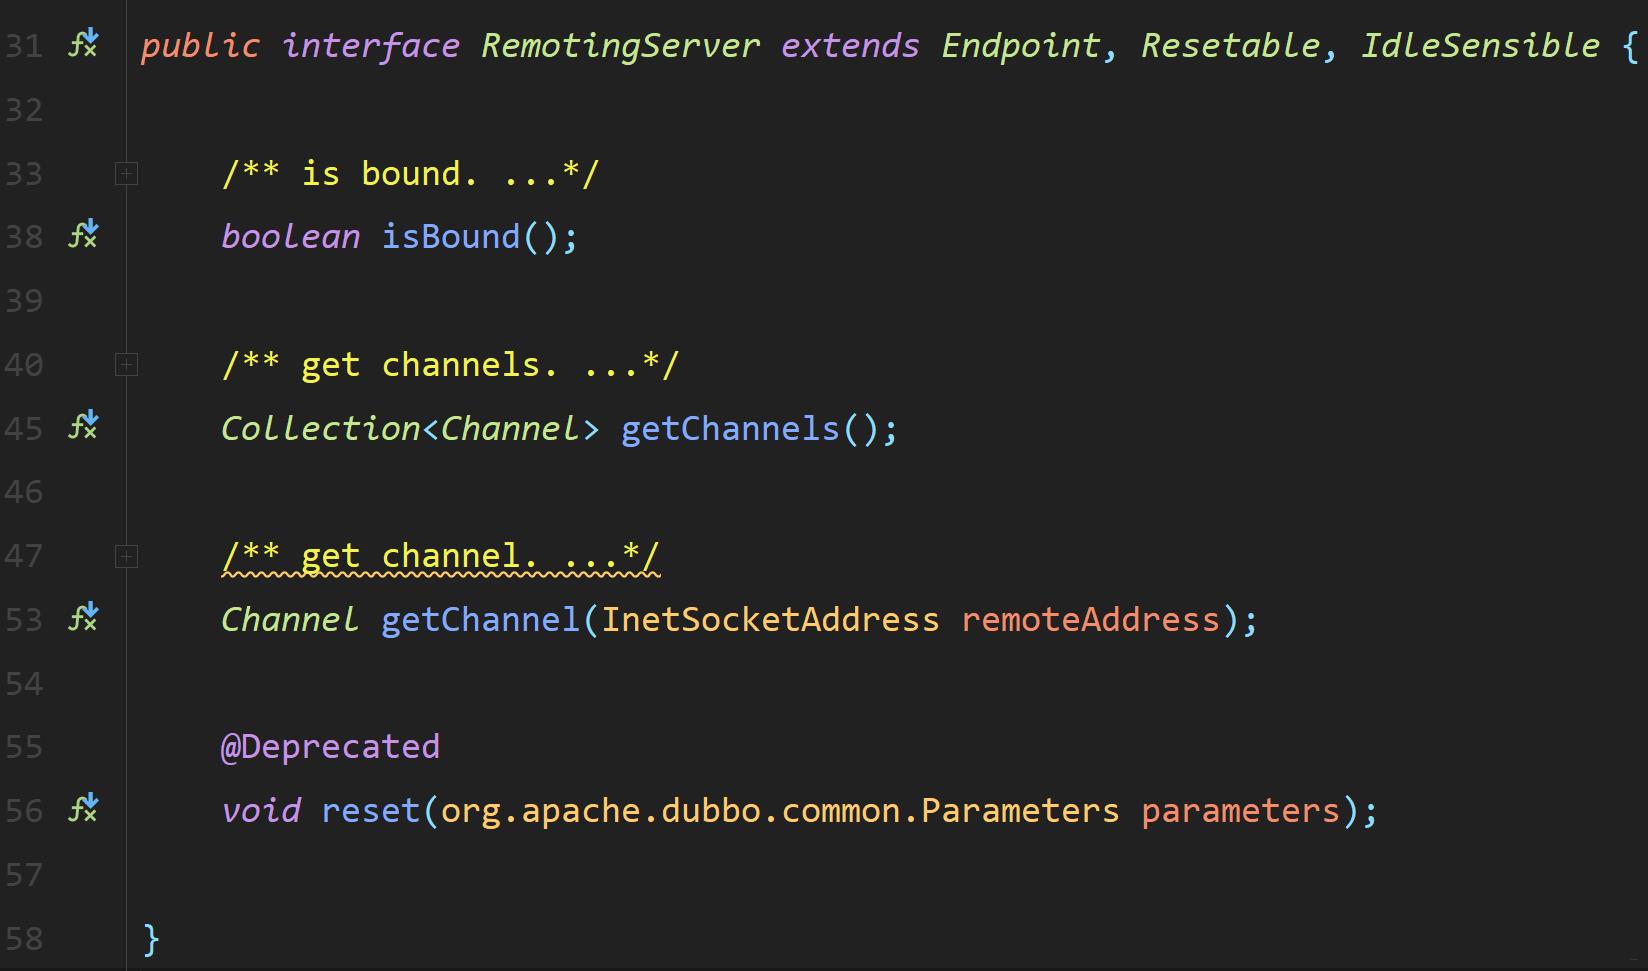1648x971 pixels.
Task: Expand the folded 'is bound' comment
Action: [126, 174]
